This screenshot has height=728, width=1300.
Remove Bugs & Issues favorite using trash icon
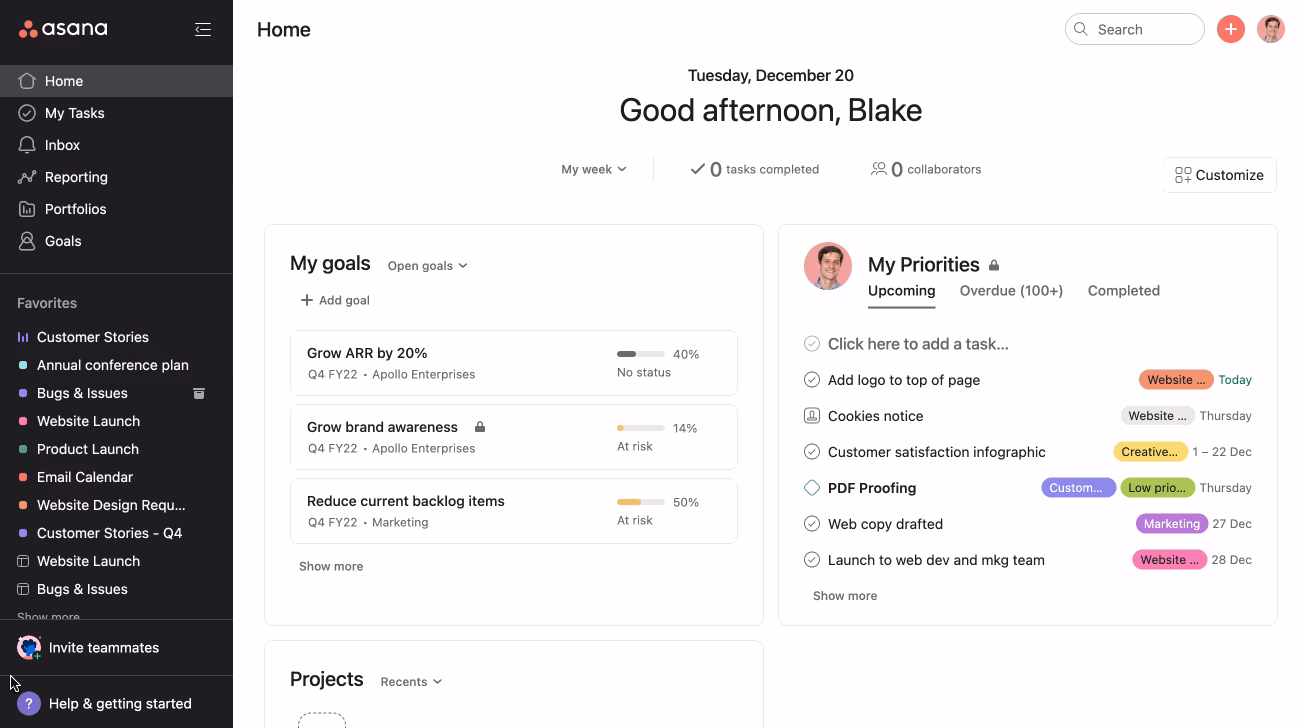pos(199,393)
